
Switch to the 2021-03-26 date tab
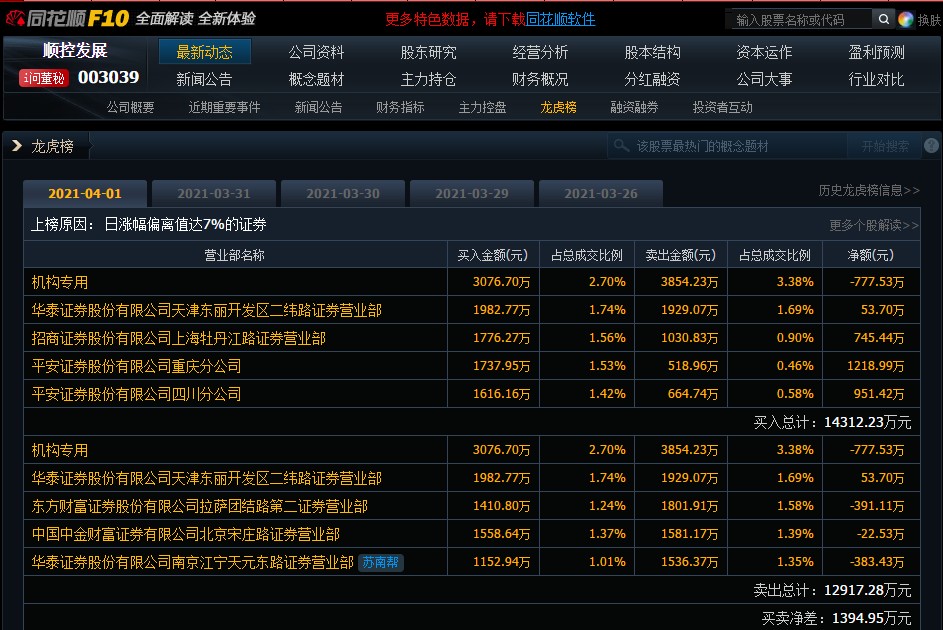[x=601, y=194]
